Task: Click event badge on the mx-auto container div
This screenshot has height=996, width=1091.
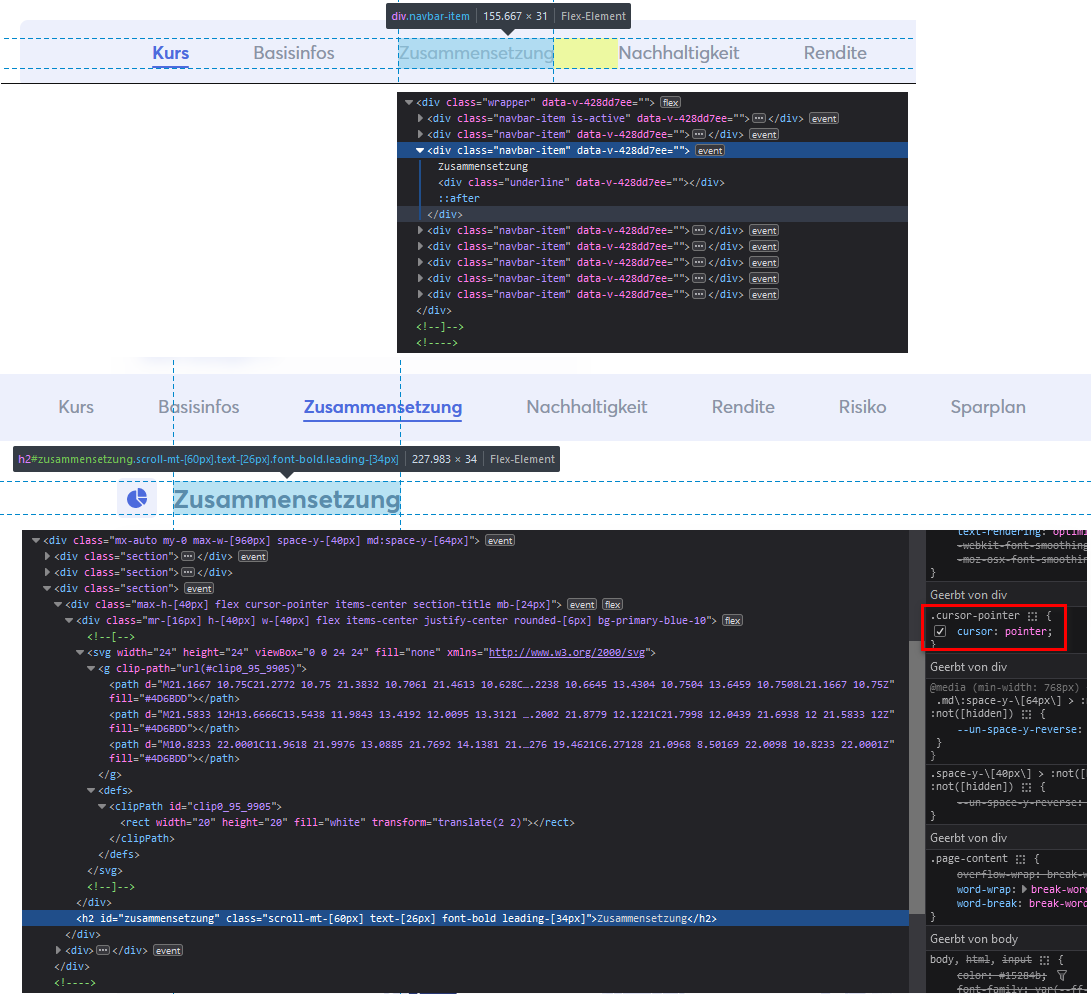Action: [500, 541]
